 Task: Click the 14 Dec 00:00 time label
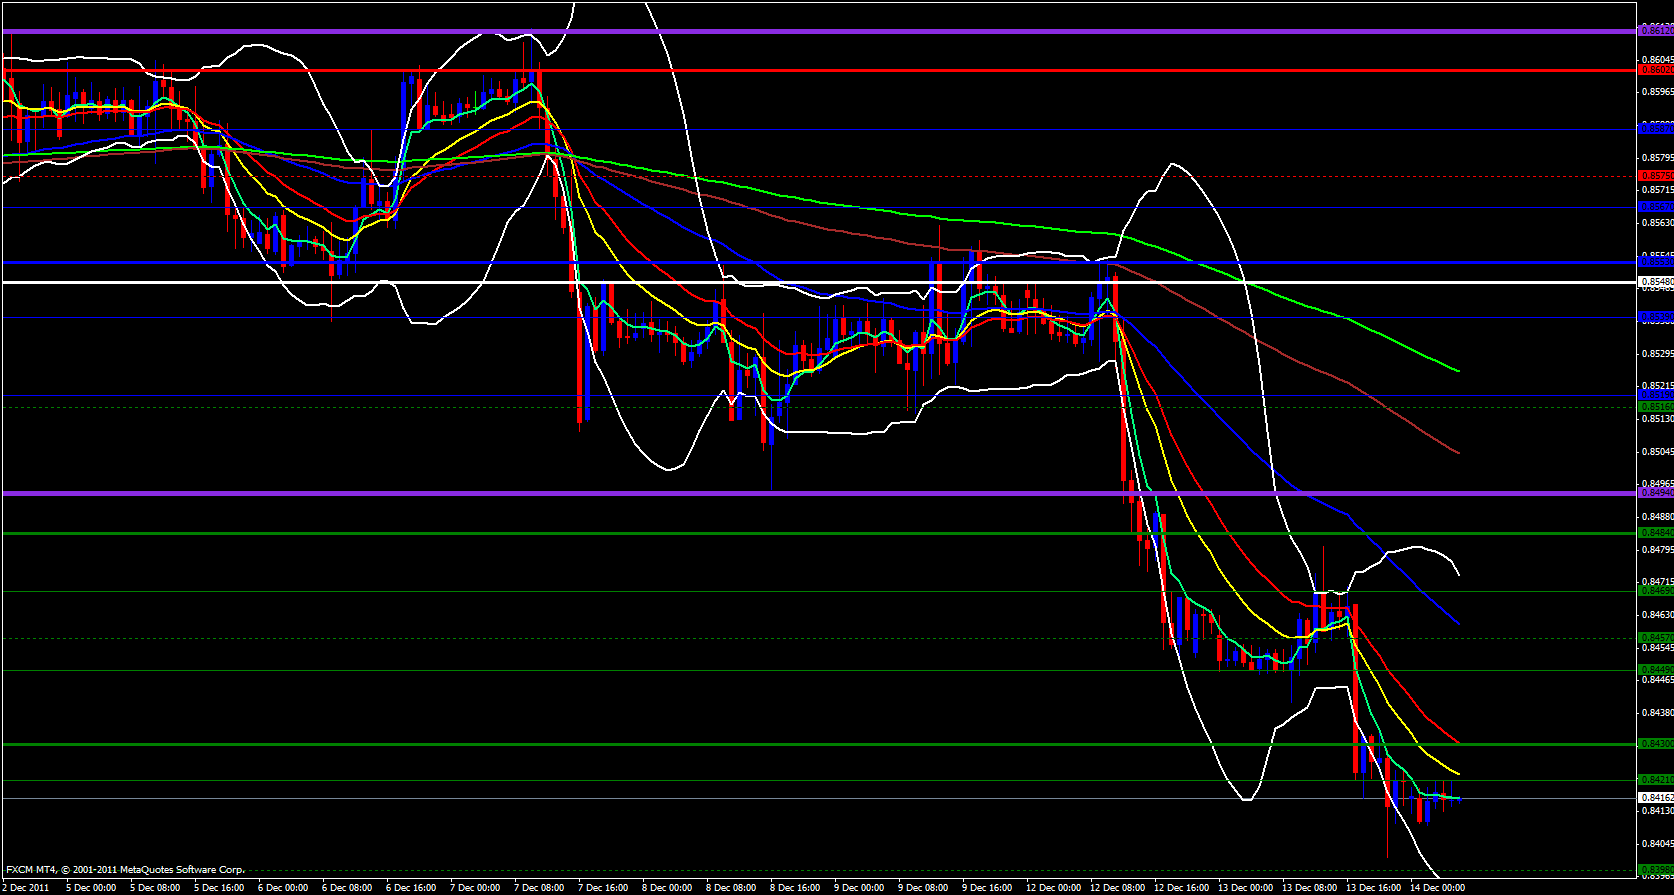pos(1437,888)
